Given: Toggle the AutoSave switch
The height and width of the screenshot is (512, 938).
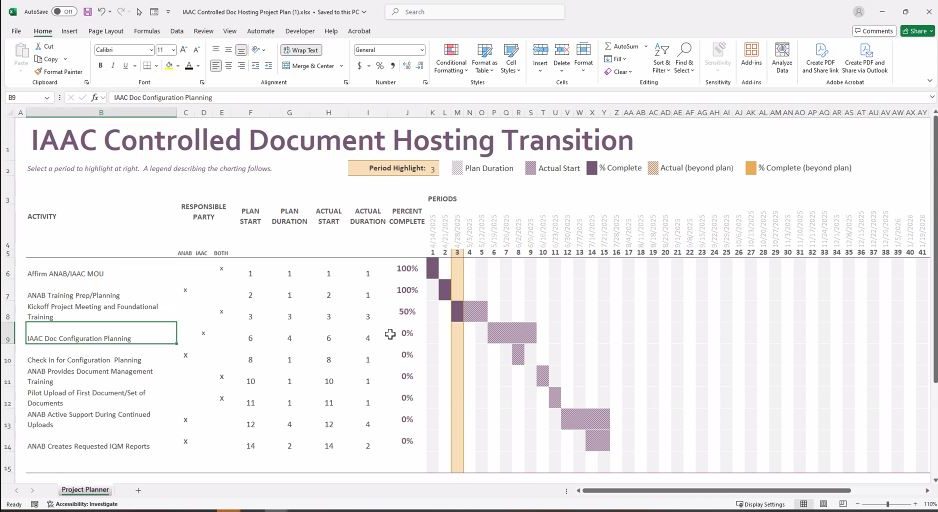Looking at the screenshot, I should 64,12.
